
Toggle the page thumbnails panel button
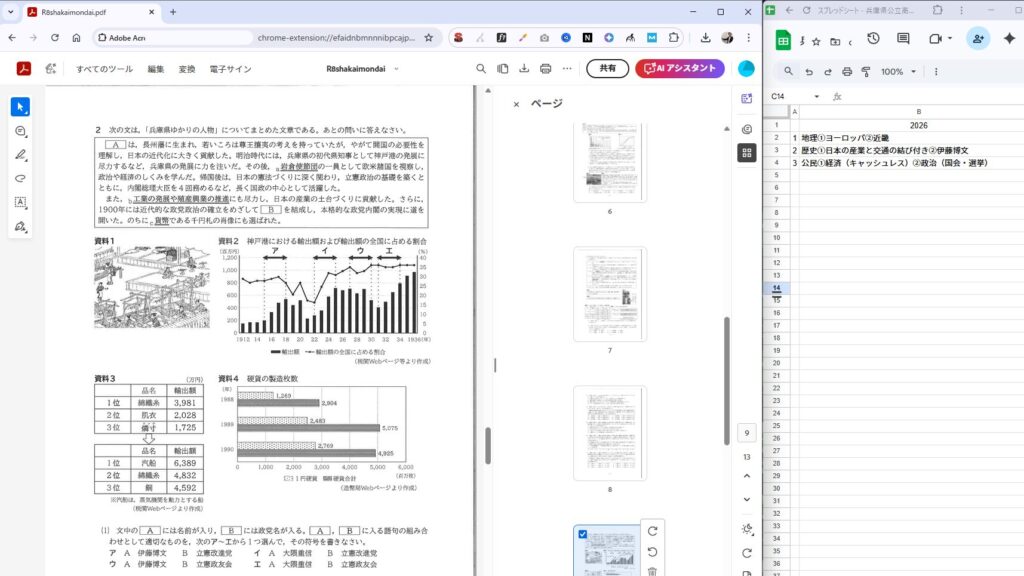coord(746,153)
